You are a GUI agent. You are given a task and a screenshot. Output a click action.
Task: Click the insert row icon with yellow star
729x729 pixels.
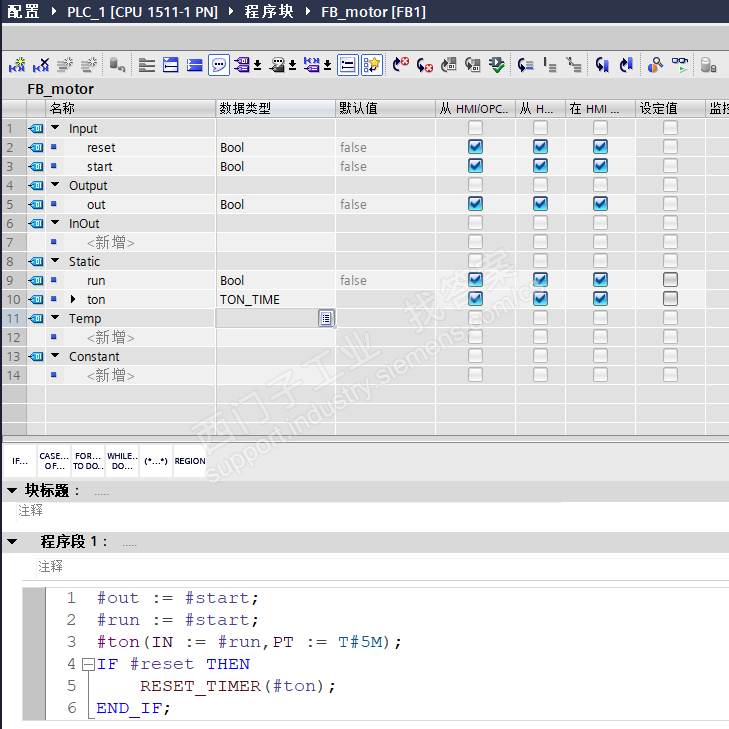tap(17, 65)
